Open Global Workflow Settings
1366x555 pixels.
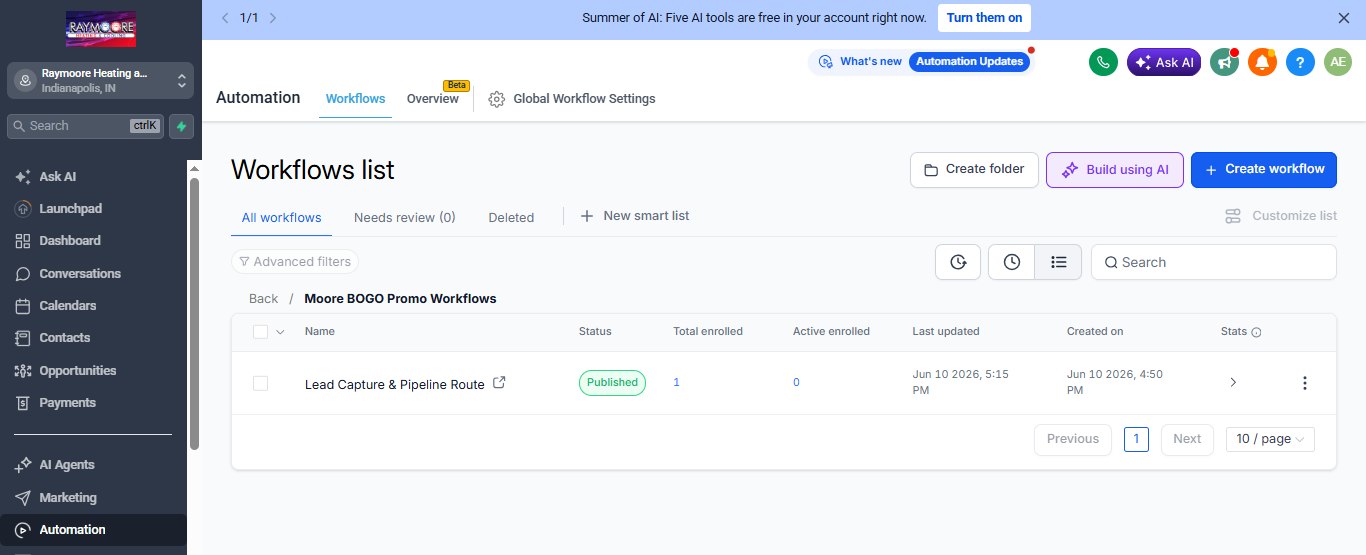tap(572, 99)
